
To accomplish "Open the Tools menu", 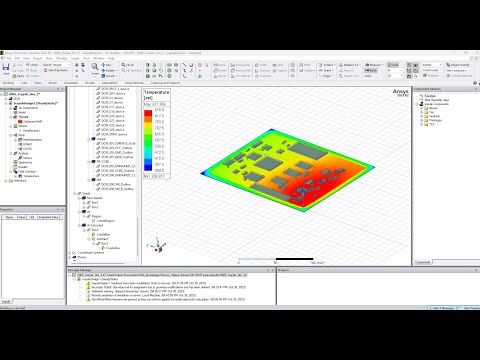I will pos(87,58).
